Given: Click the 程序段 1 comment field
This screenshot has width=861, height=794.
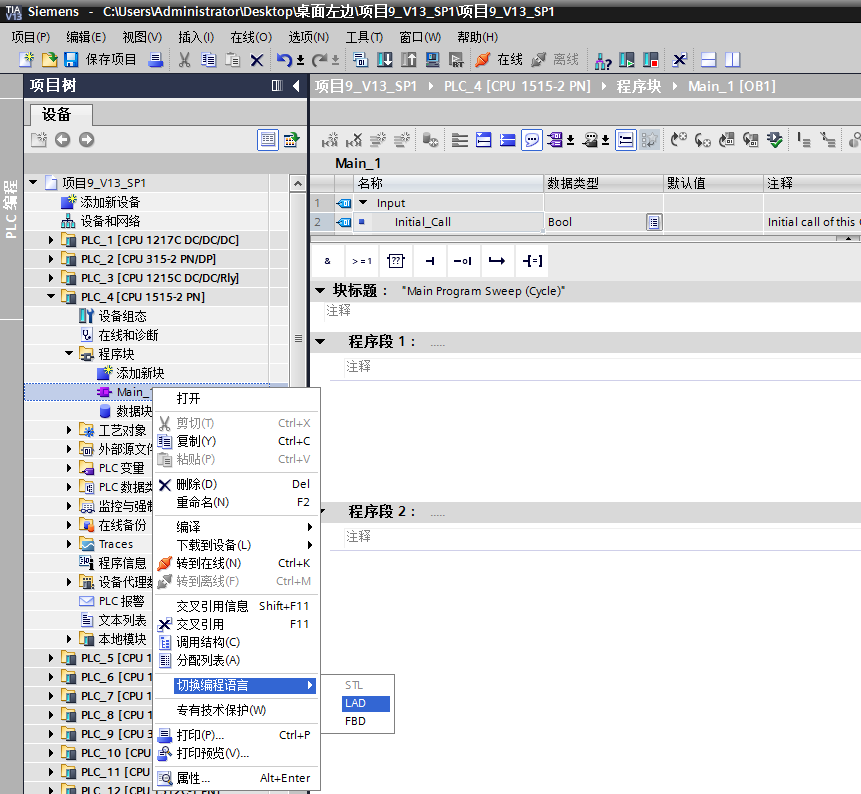Looking at the screenshot, I should click(602, 366).
